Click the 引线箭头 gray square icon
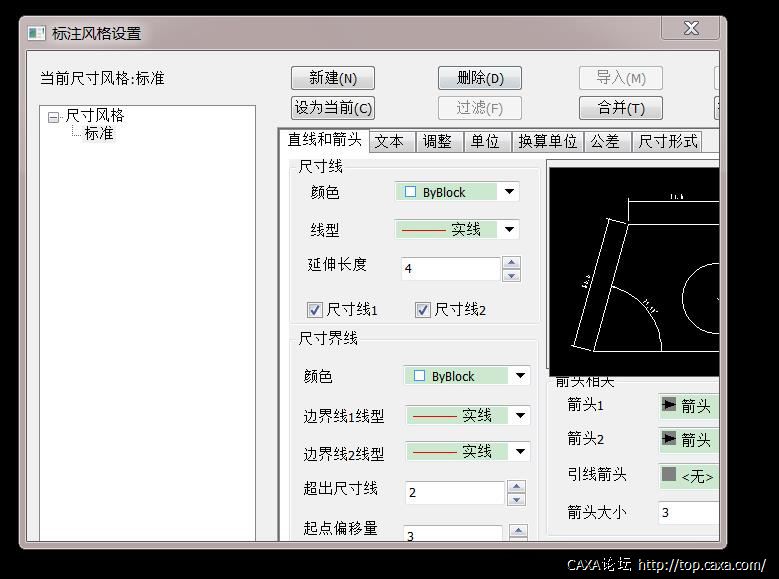The width and height of the screenshot is (779, 579). [669, 474]
